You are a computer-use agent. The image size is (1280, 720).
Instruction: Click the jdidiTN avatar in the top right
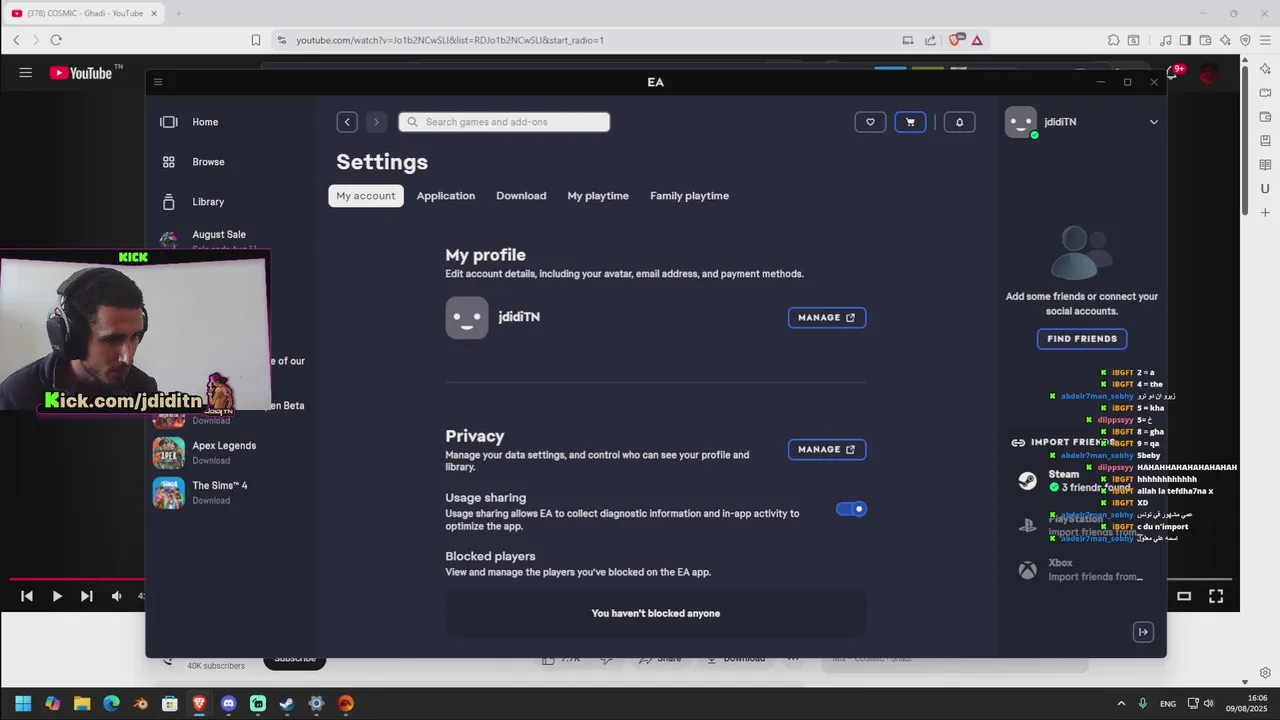[1021, 122]
